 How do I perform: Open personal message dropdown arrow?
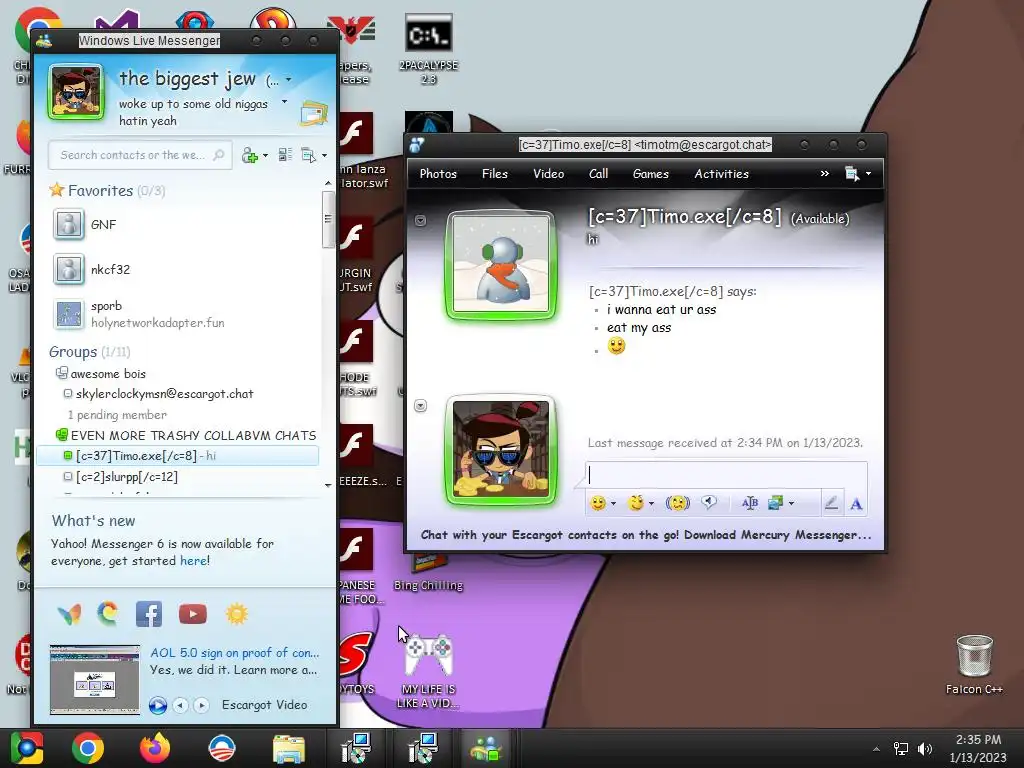tap(284, 102)
